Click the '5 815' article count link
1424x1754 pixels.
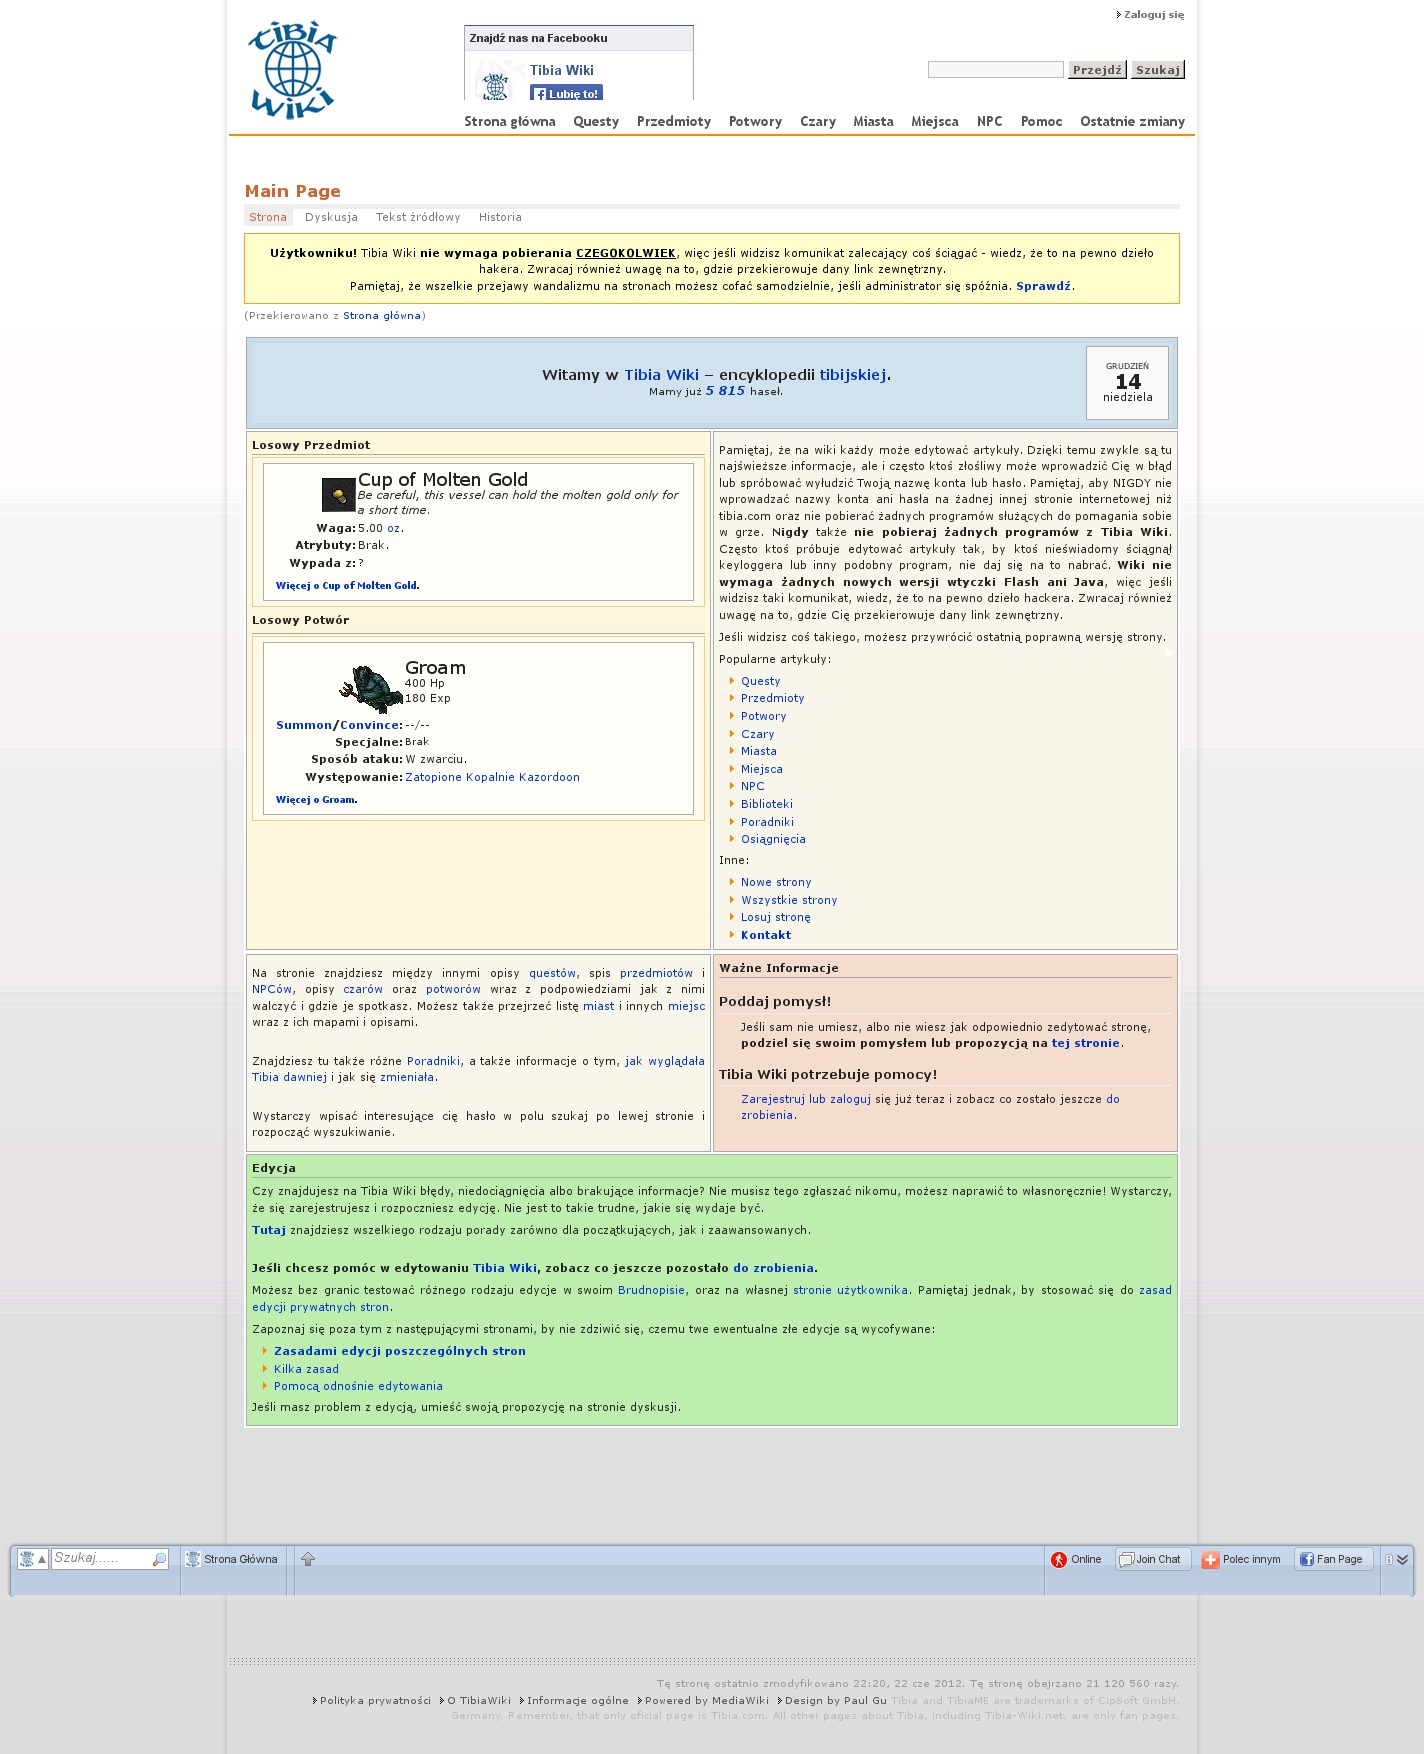coord(725,391)
